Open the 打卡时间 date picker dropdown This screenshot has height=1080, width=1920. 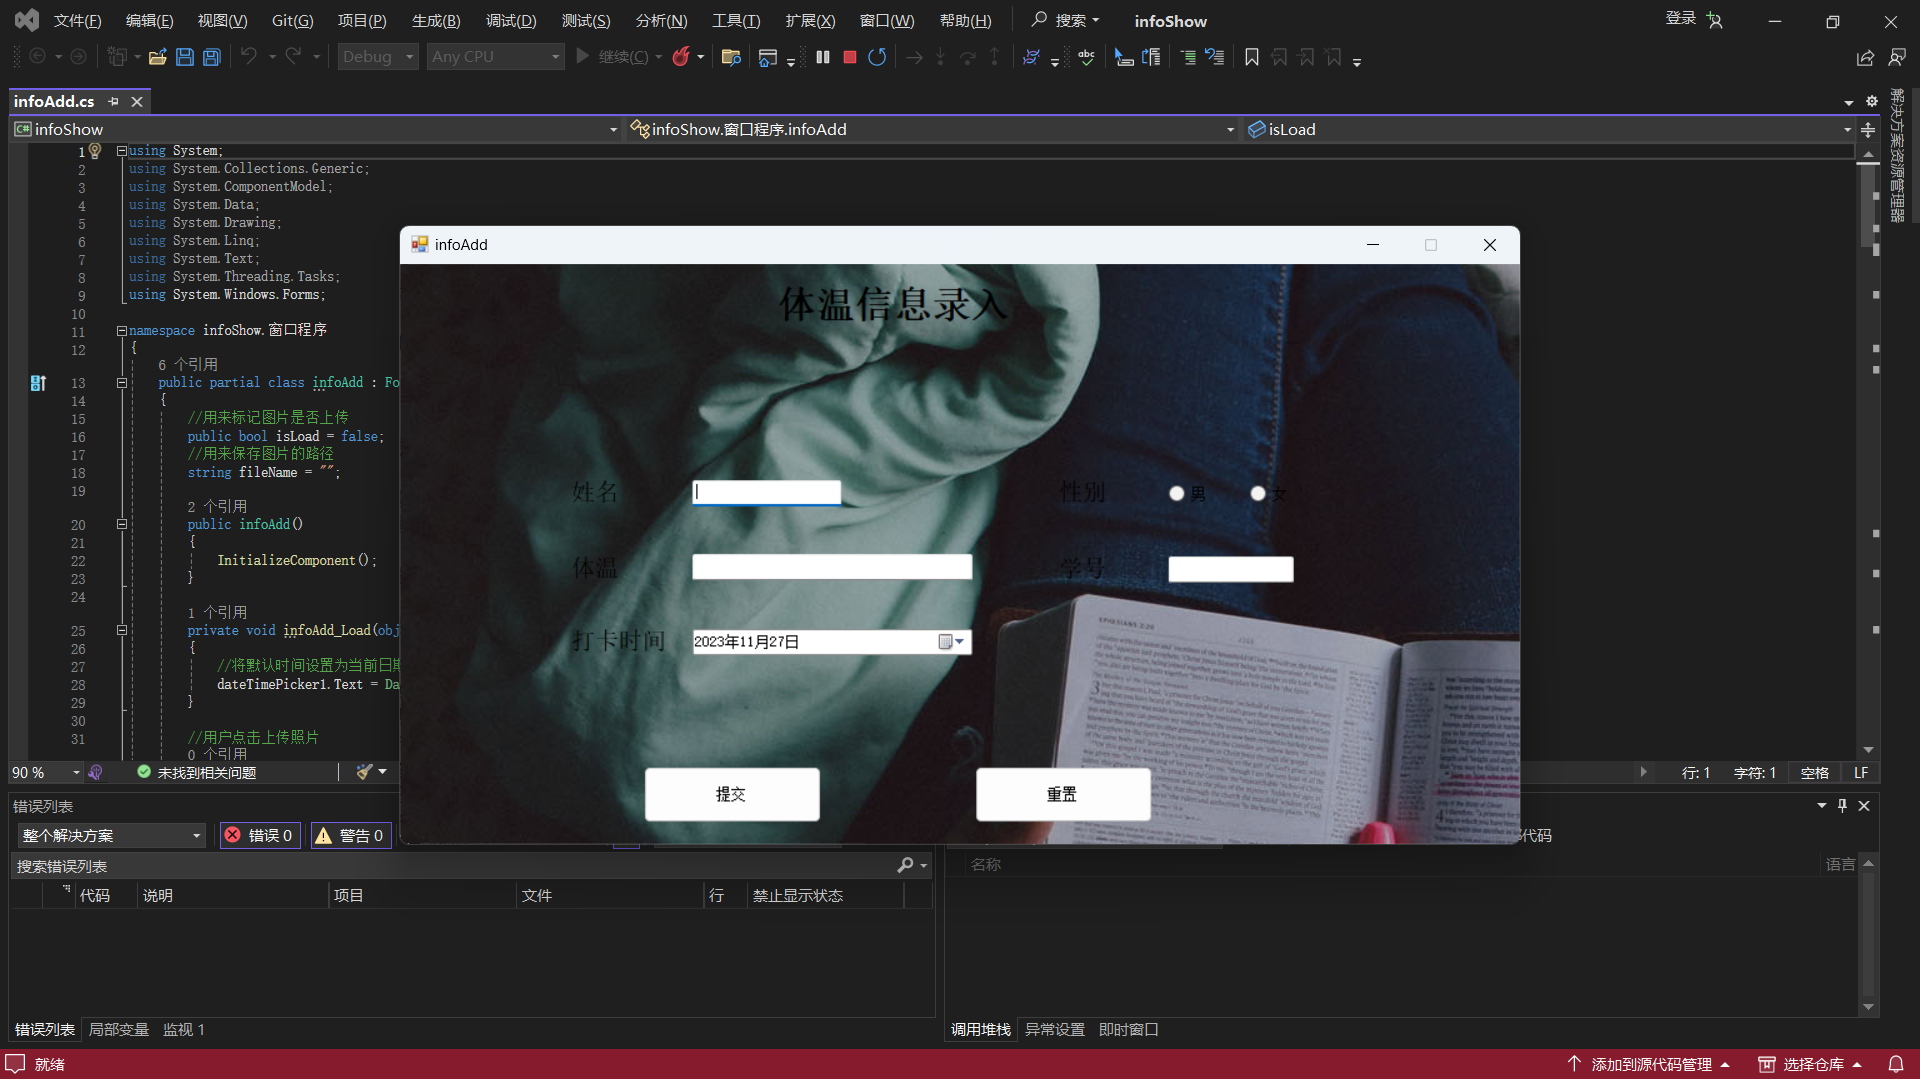[x=952, y=642]
